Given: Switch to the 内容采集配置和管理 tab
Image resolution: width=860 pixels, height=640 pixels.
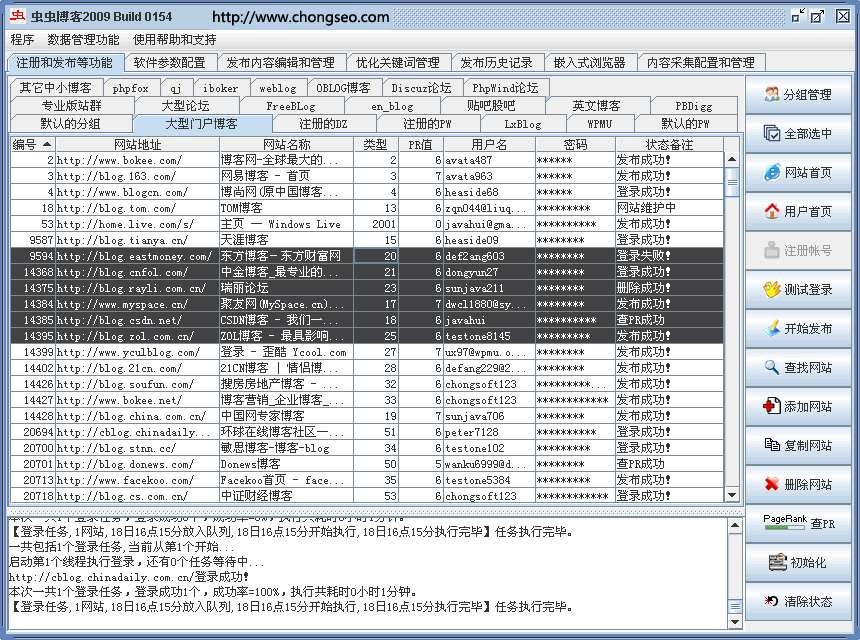Looking at the screenshot, I should click(x=701, y=63).
